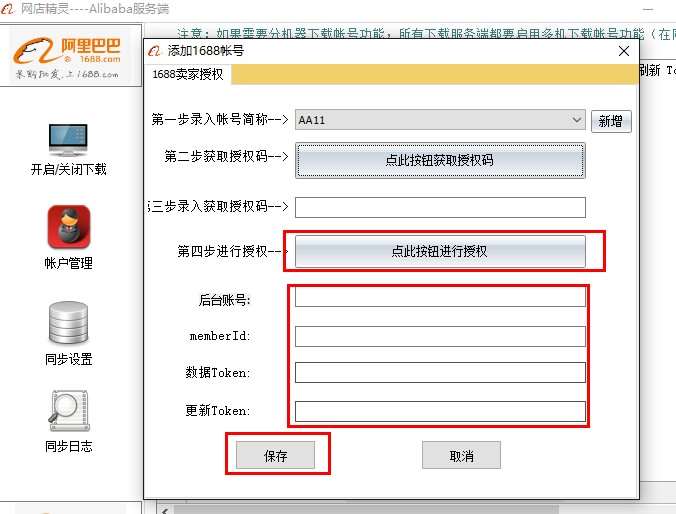Focus the authorization code input field

440,207
